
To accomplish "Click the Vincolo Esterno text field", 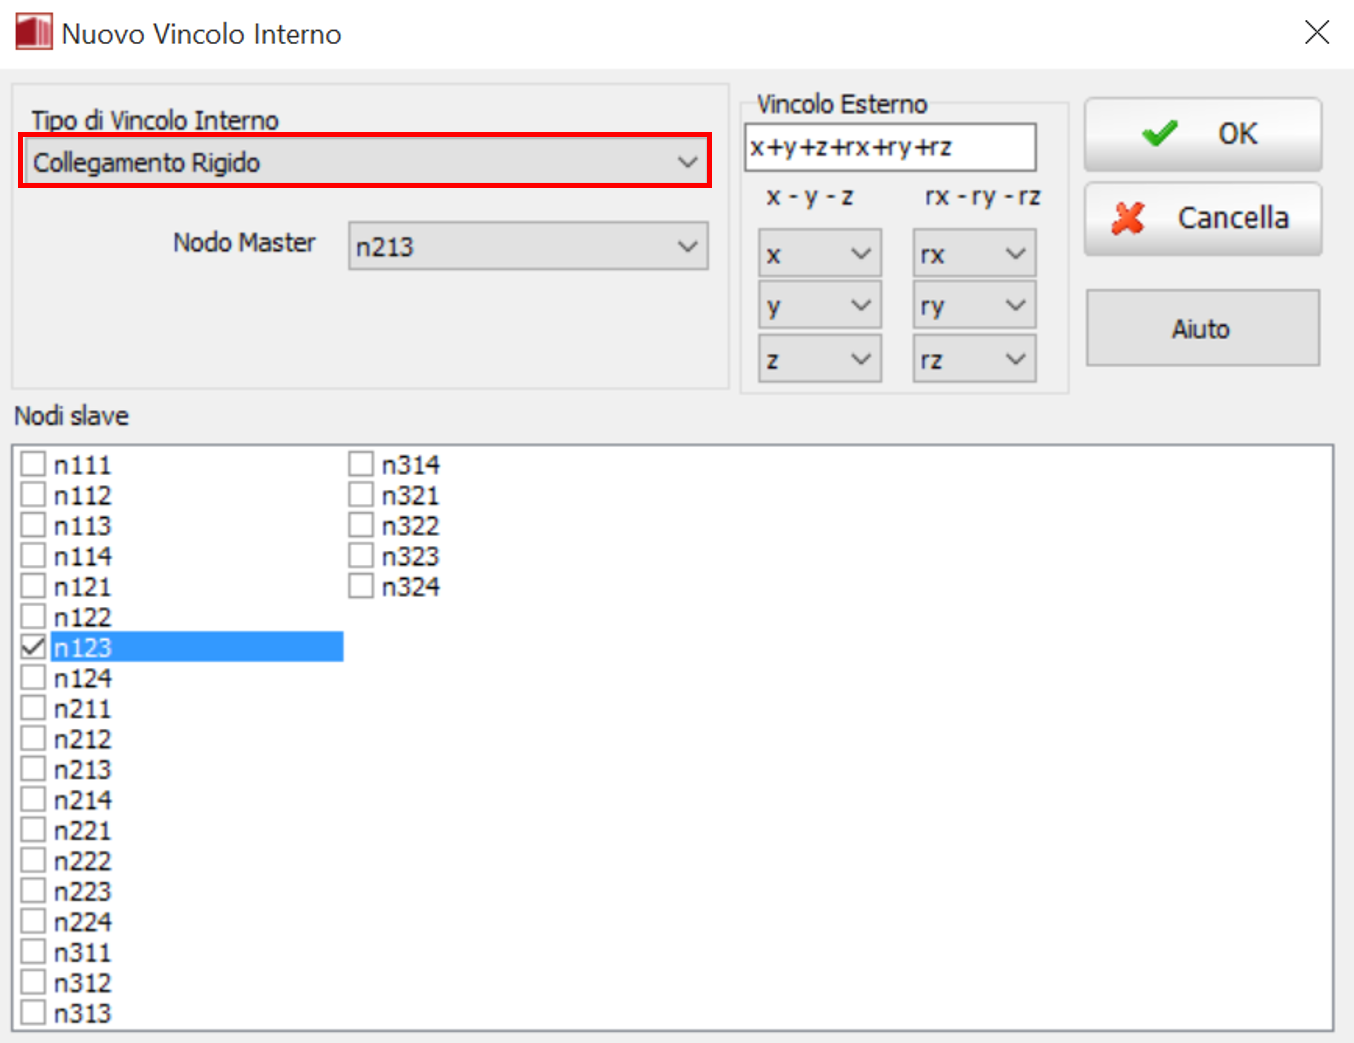I will (x=889, y=147).
